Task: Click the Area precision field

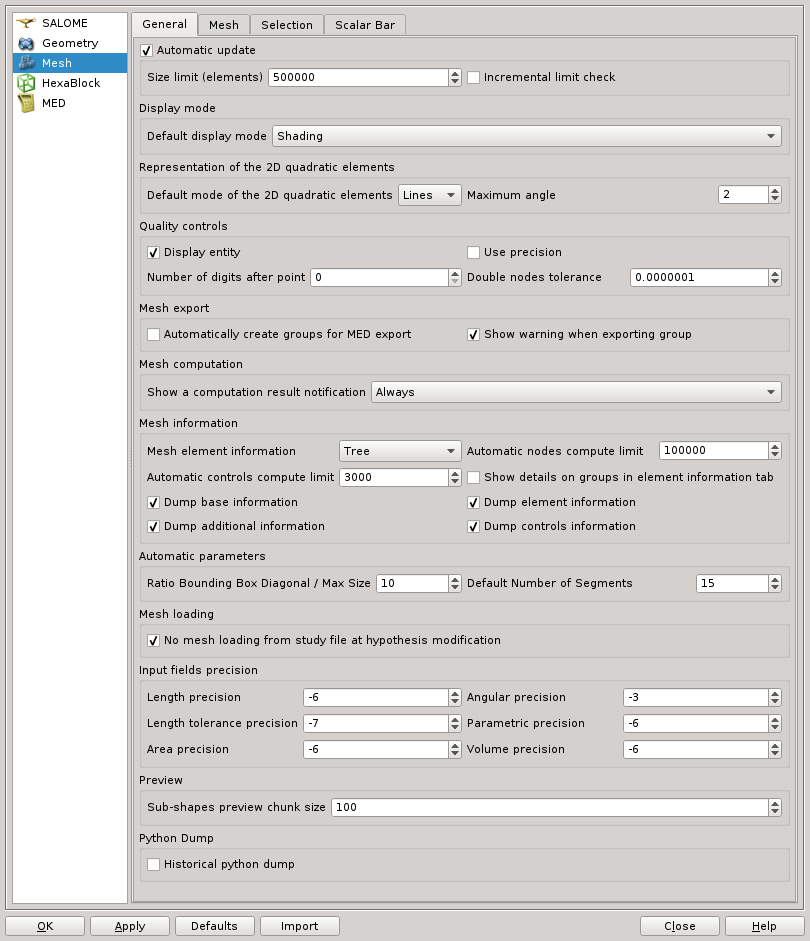Action: (376, 750)
